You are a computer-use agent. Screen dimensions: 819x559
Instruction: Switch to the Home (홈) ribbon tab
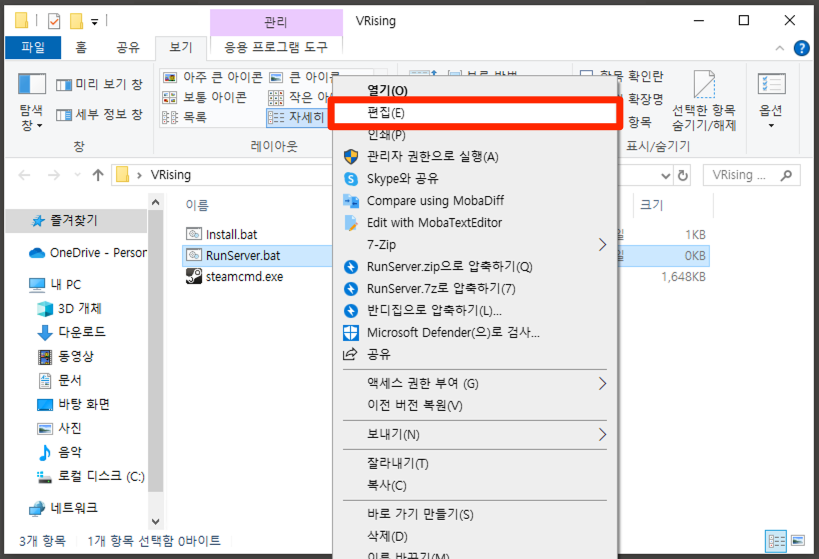tap(81, 48)
